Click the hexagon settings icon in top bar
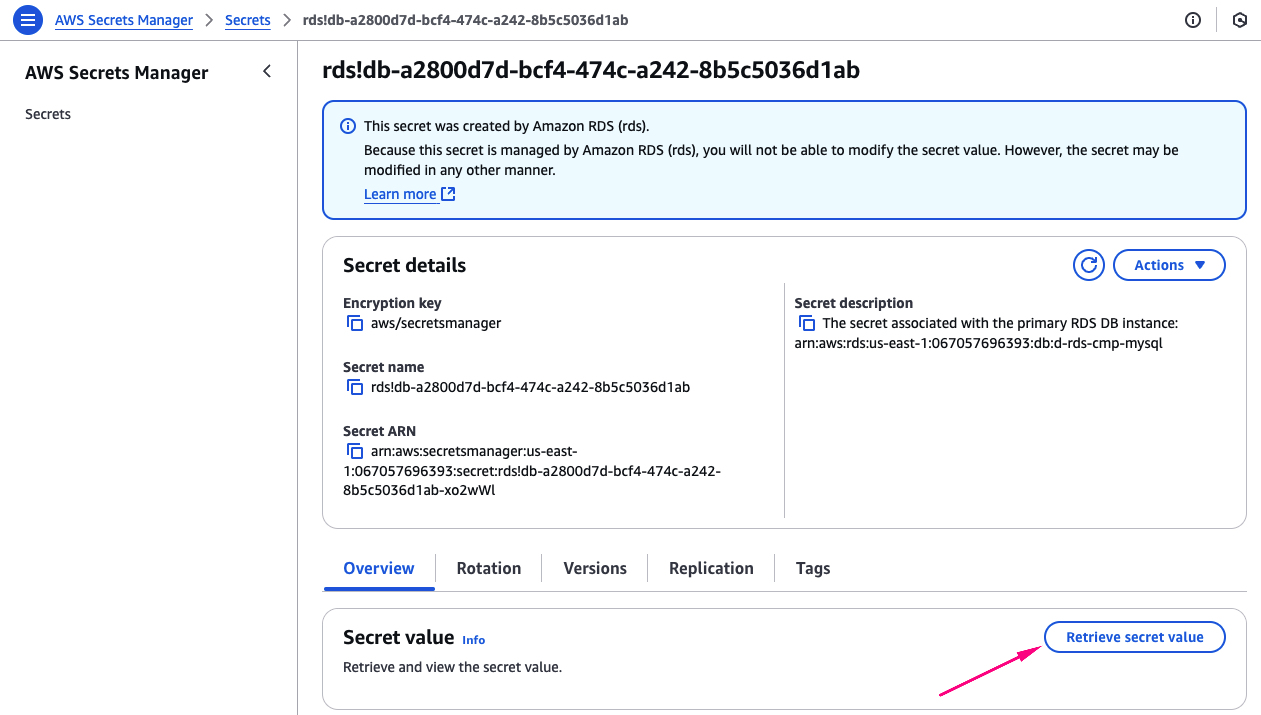1261x715 pixels. point(1240,20)
